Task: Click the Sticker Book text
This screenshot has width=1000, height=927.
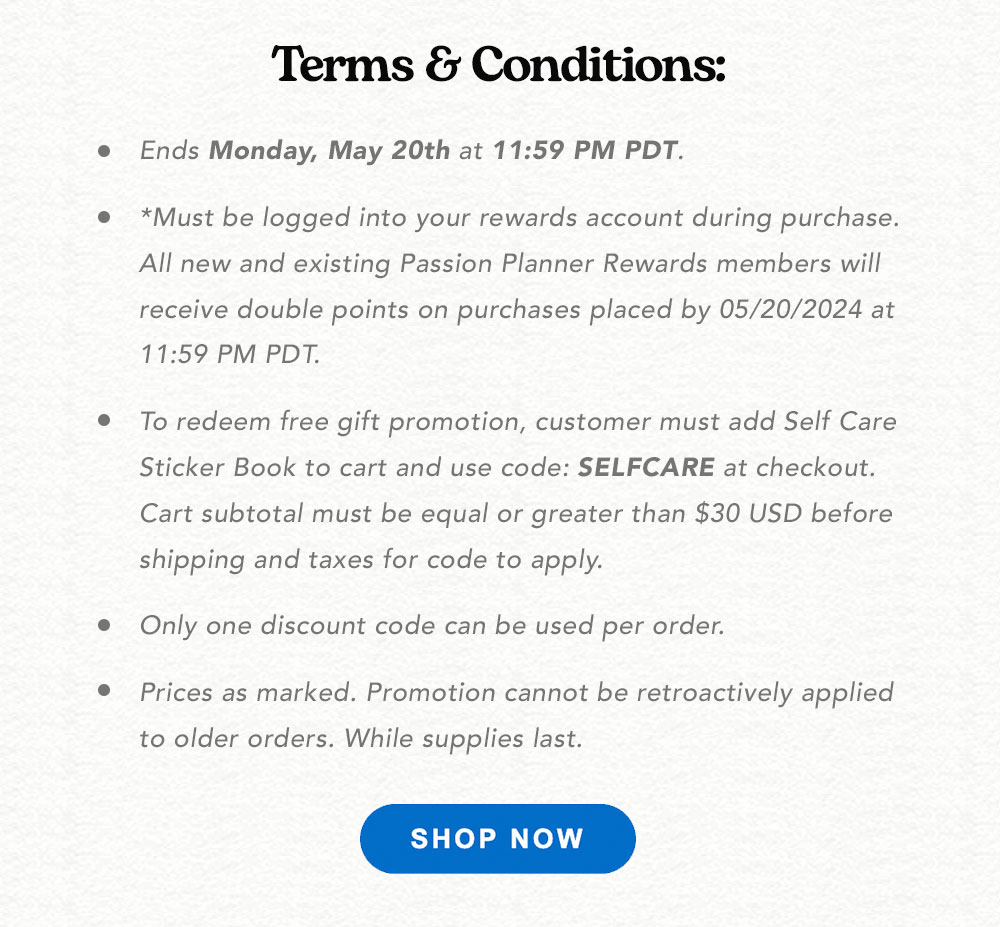Action: pos(217,467)
